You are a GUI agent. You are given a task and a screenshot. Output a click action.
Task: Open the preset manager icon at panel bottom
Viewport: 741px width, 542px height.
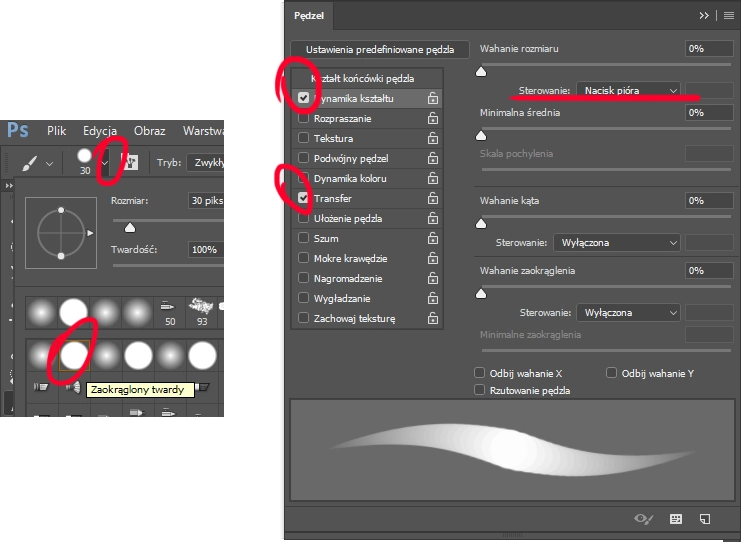point(675,519)
